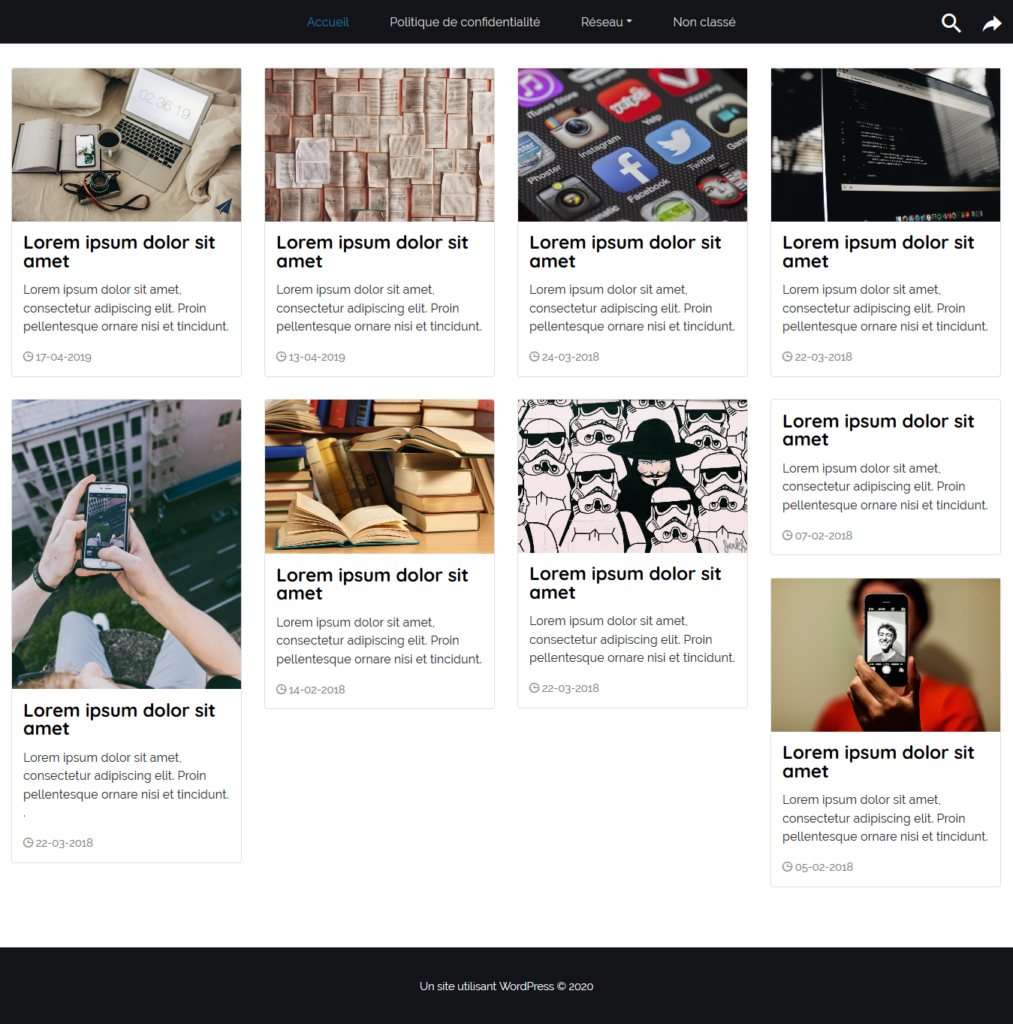Click the clock icon beside 05-02-2018
Screen dimensions: 1013x1024
pos(787,866)
